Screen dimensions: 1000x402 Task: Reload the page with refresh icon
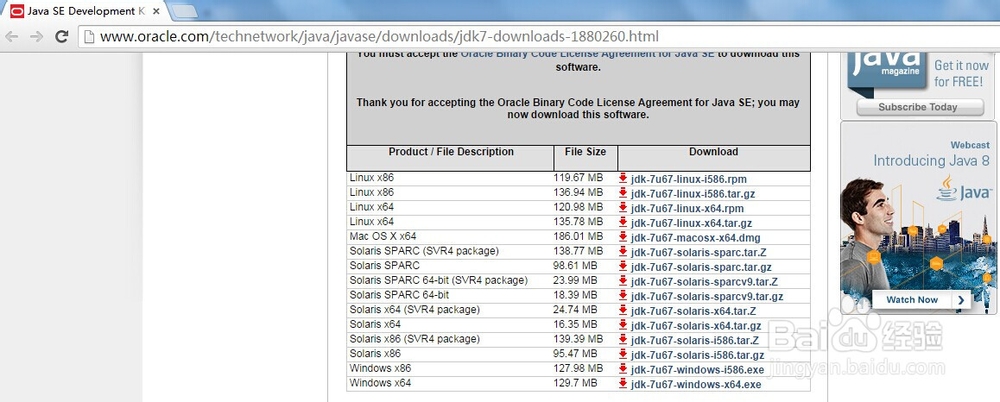tap(61, 36)
